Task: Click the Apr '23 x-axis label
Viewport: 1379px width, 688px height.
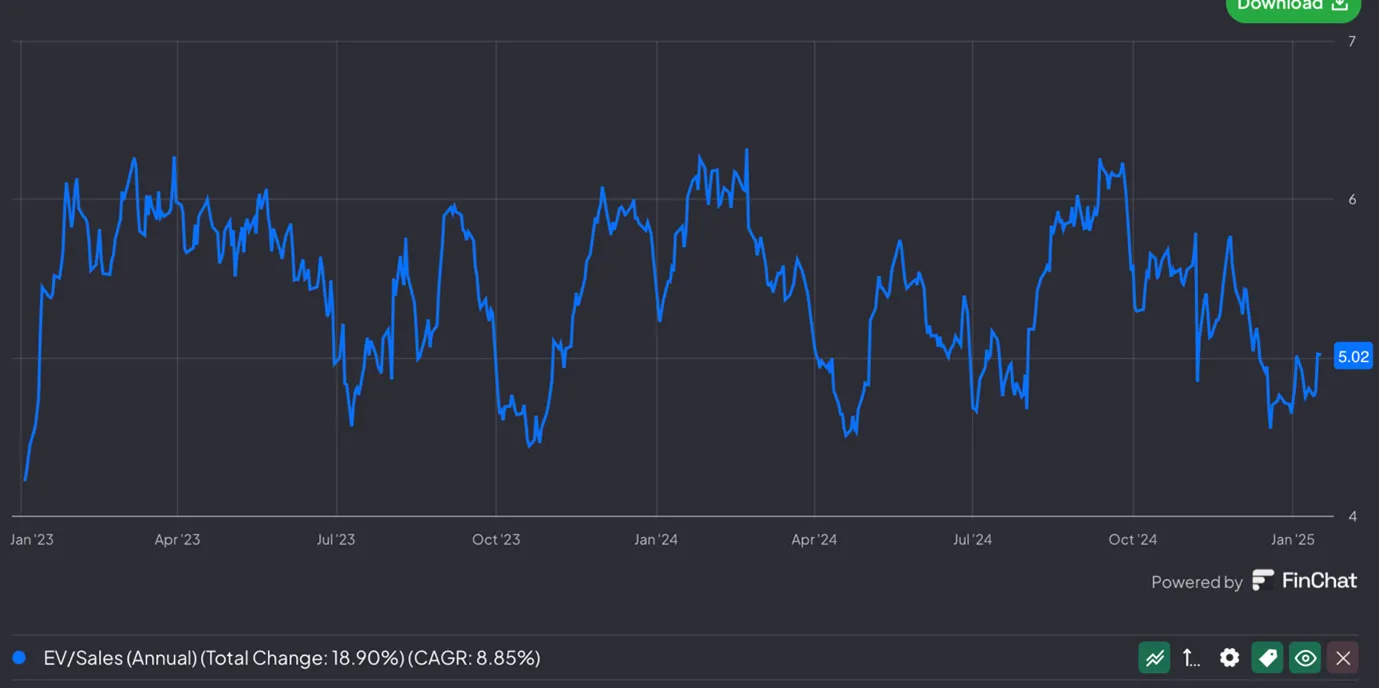Action: [177, 540]
